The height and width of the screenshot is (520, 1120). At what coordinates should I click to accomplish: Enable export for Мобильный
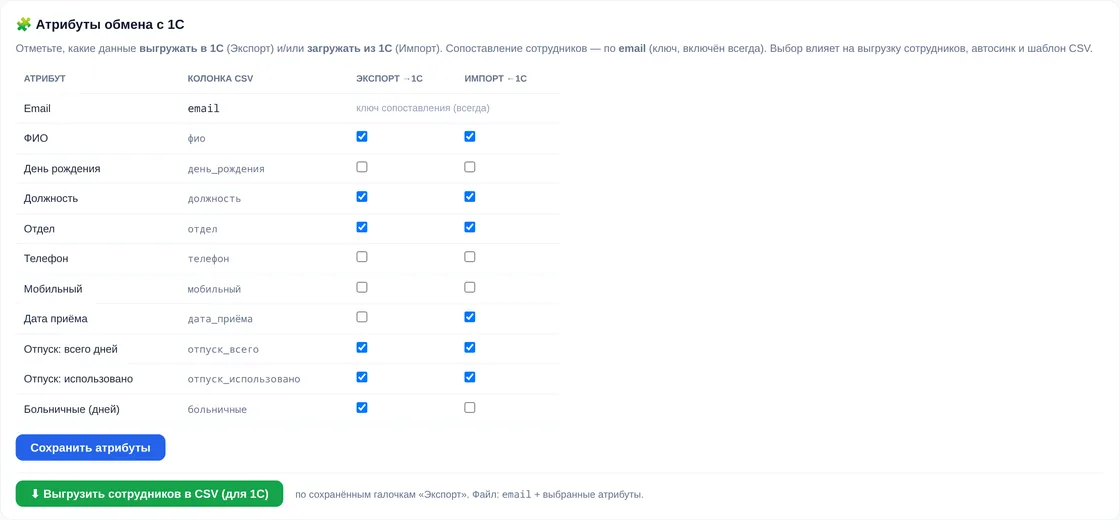pos(362,287)
